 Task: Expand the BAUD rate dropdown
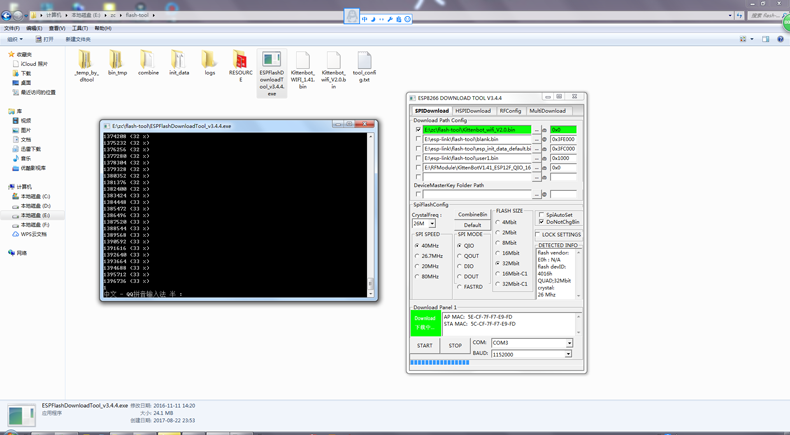point(569,354)
